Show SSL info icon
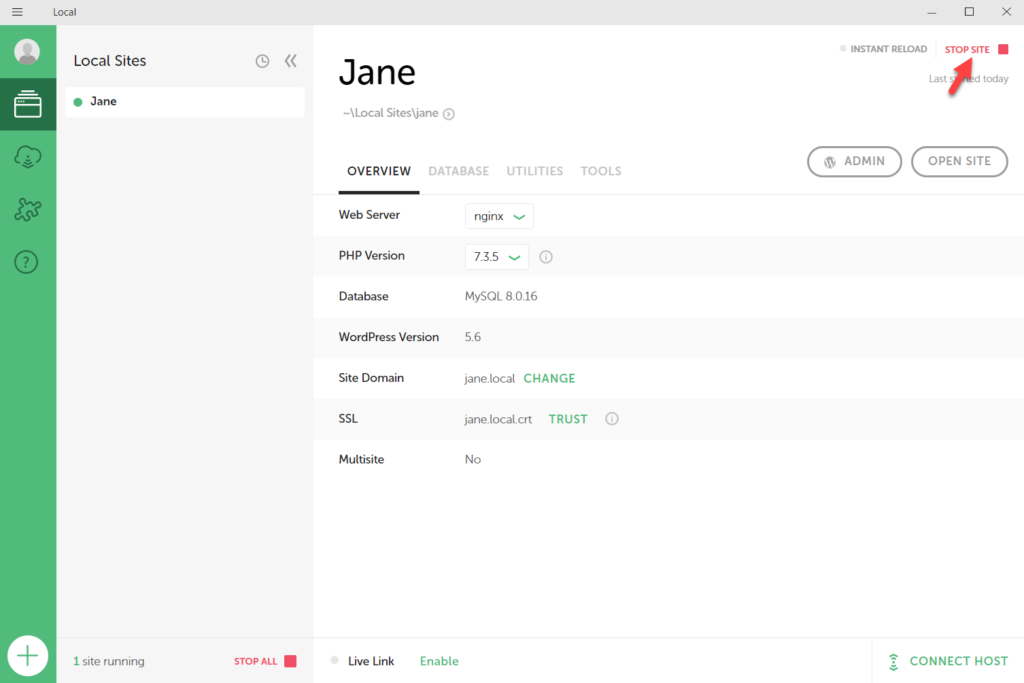 click(x=611, y=419)
